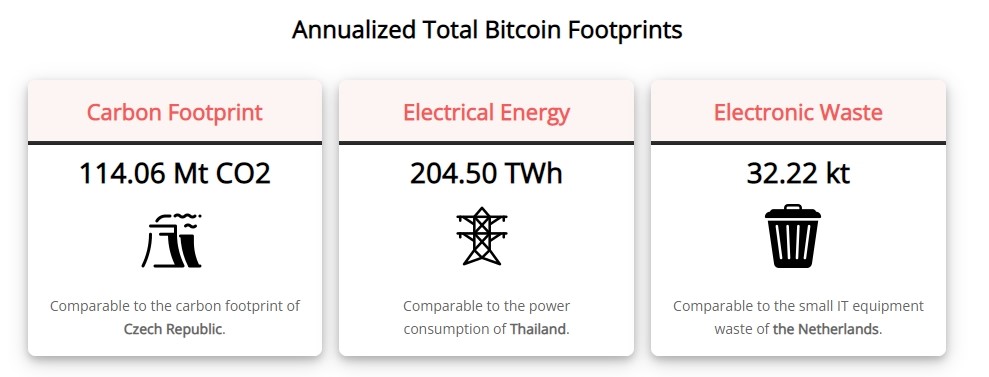Click the Annualized Total Bitcoin Footprints heading

[487, 30]
